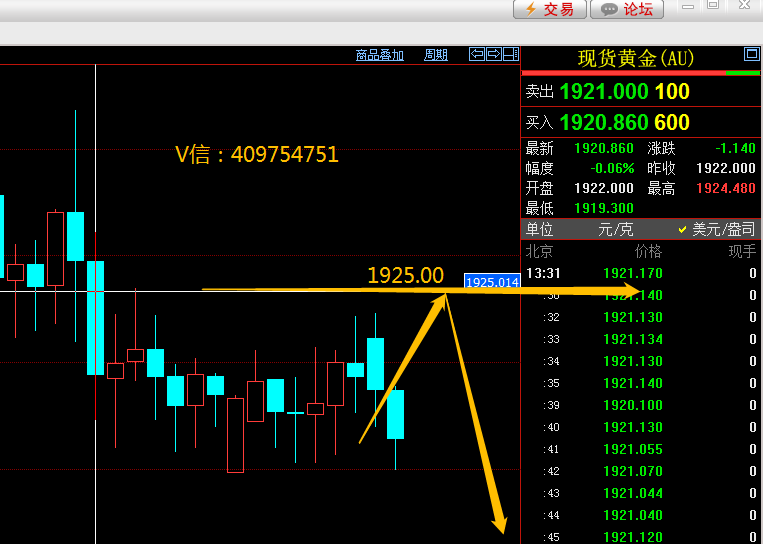The width and height of the screenshot is (763, 544).
Task: Click the 幅度 value -0.06%
Action: pos(612,168)
